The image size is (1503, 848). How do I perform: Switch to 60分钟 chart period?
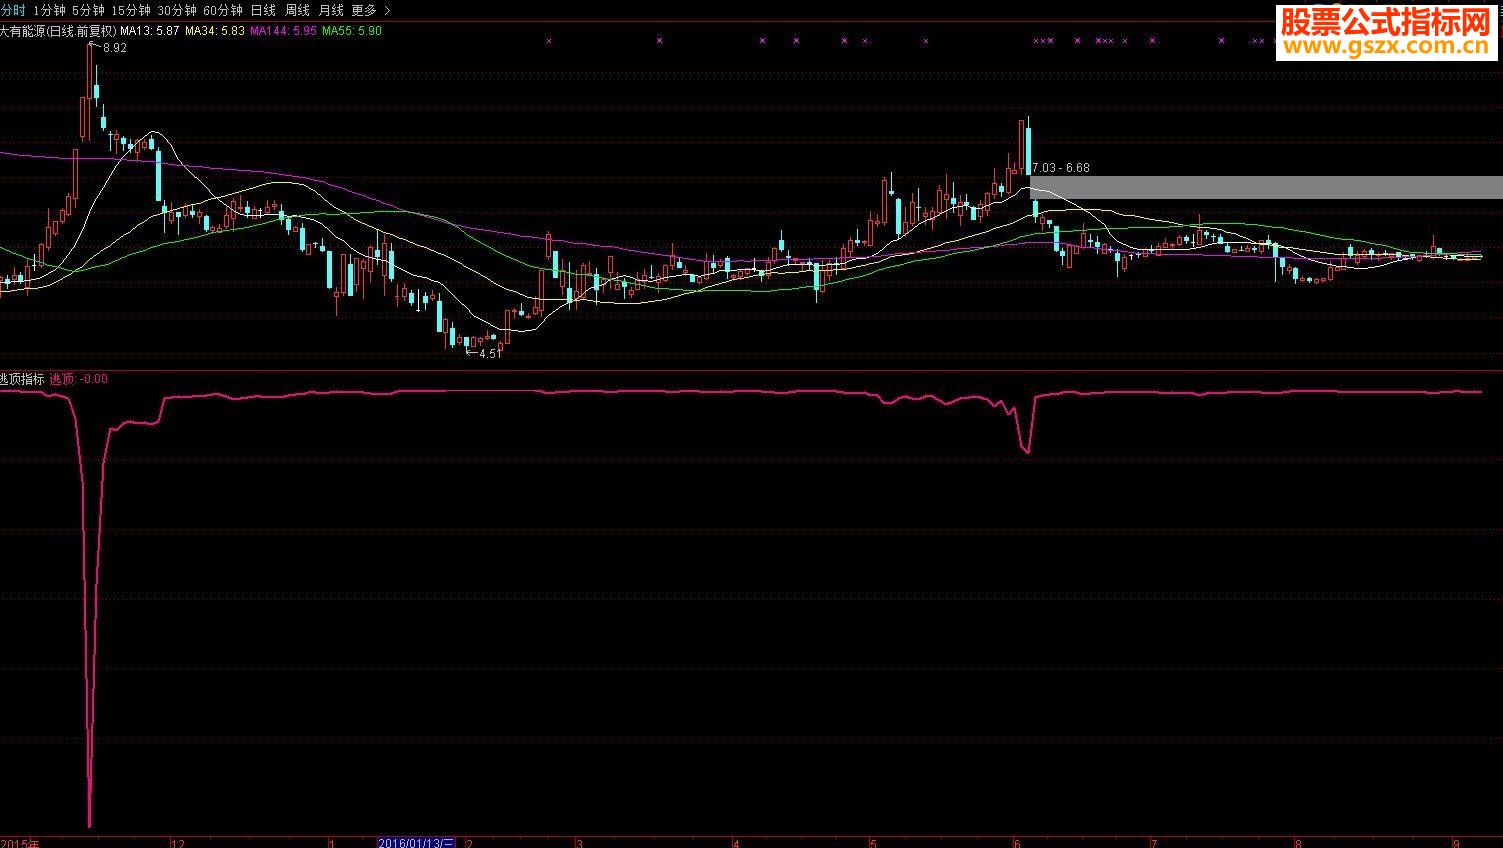(222, 10)
